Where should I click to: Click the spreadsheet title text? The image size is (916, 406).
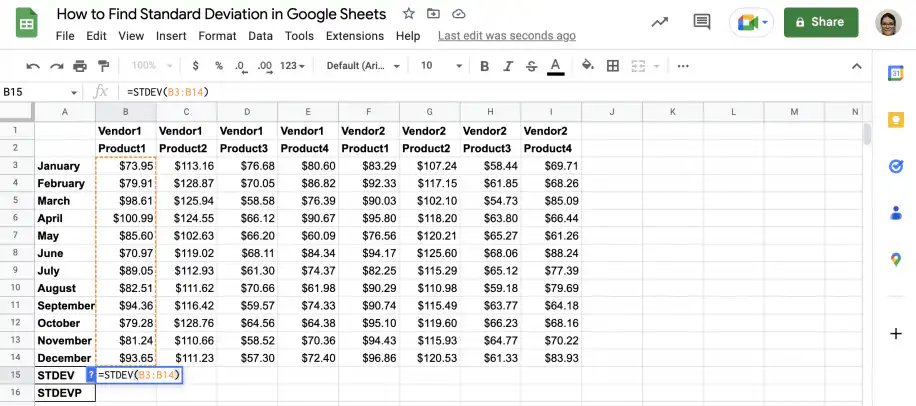[x=221, y=14]
